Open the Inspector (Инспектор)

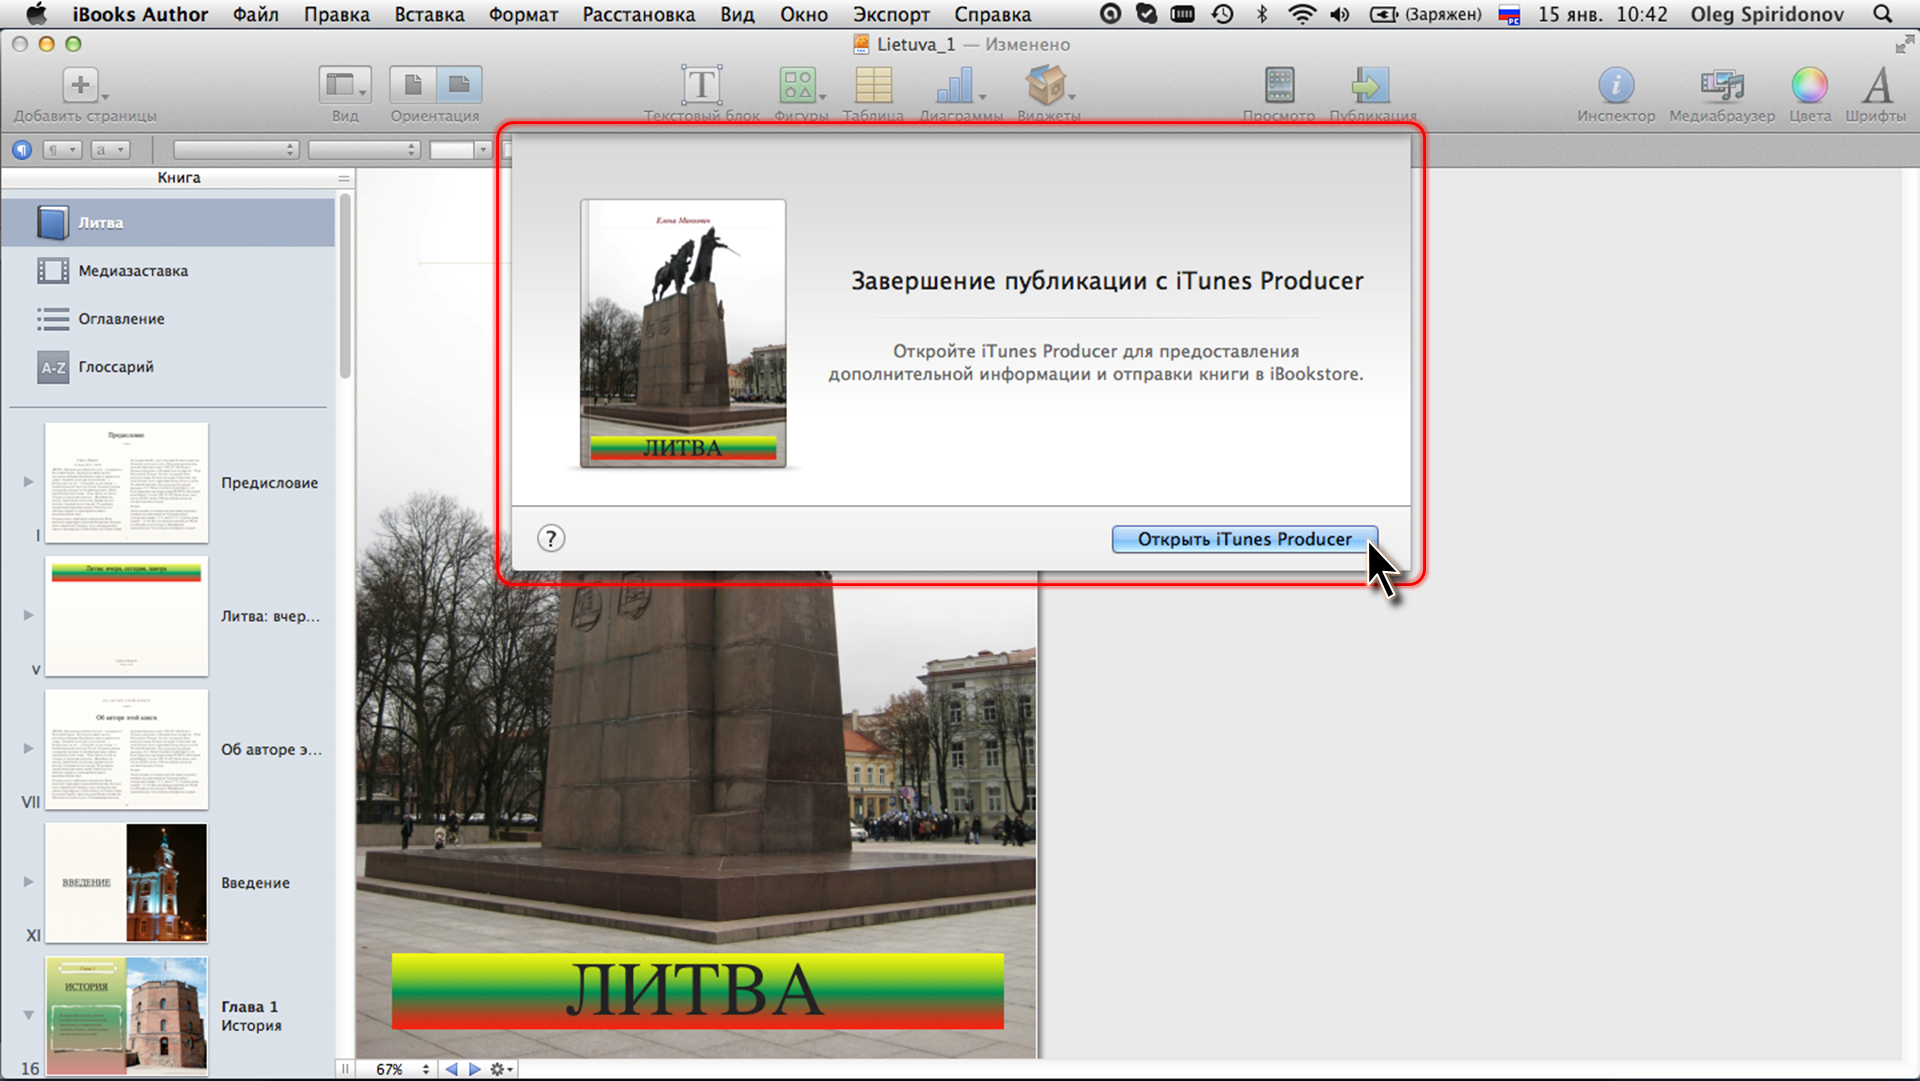pyautogui.click(x=1616, y=85)
